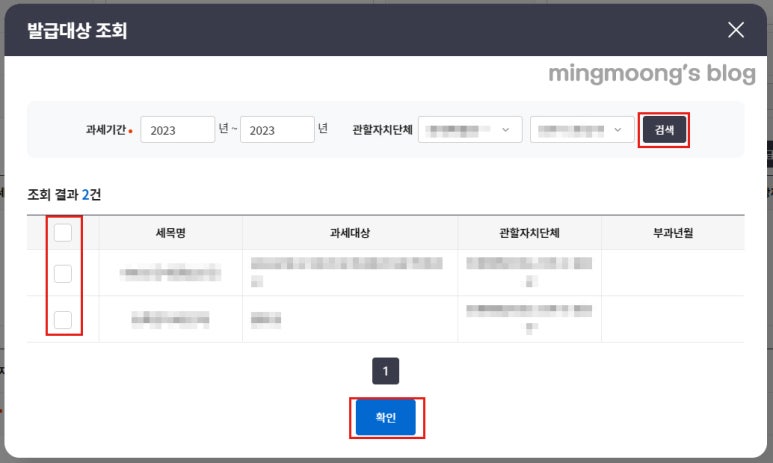Go to page 1 of results
Screen dimensions: 773x463
(386, 371)
